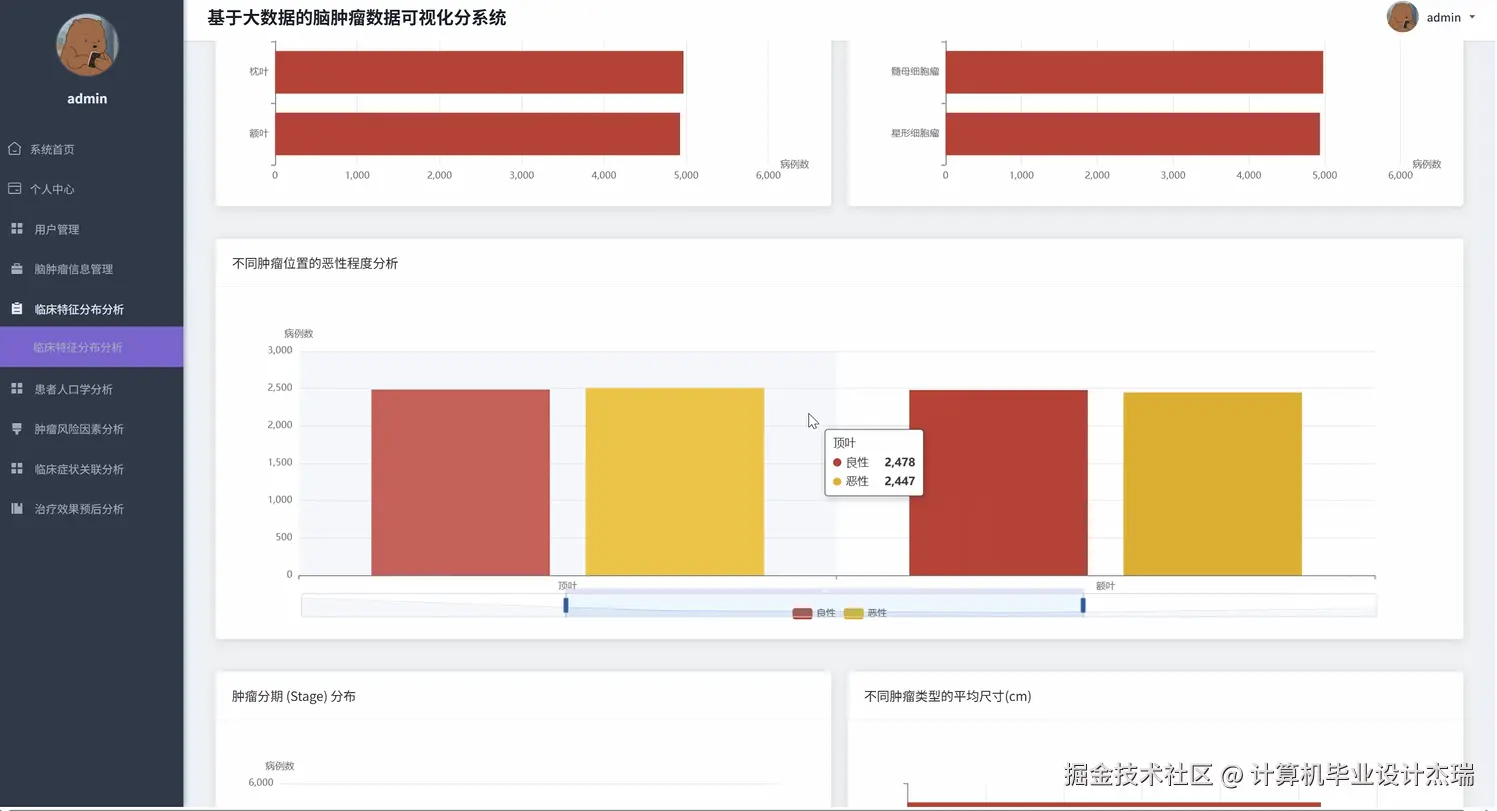Click the left data zoom slider handle

click(566, 605)
